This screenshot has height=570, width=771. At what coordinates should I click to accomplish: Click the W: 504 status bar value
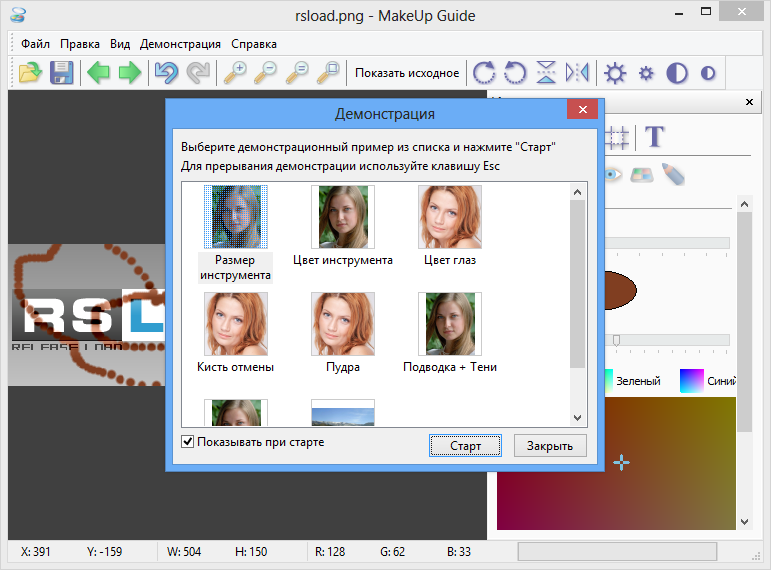click(x=184, y=552)
